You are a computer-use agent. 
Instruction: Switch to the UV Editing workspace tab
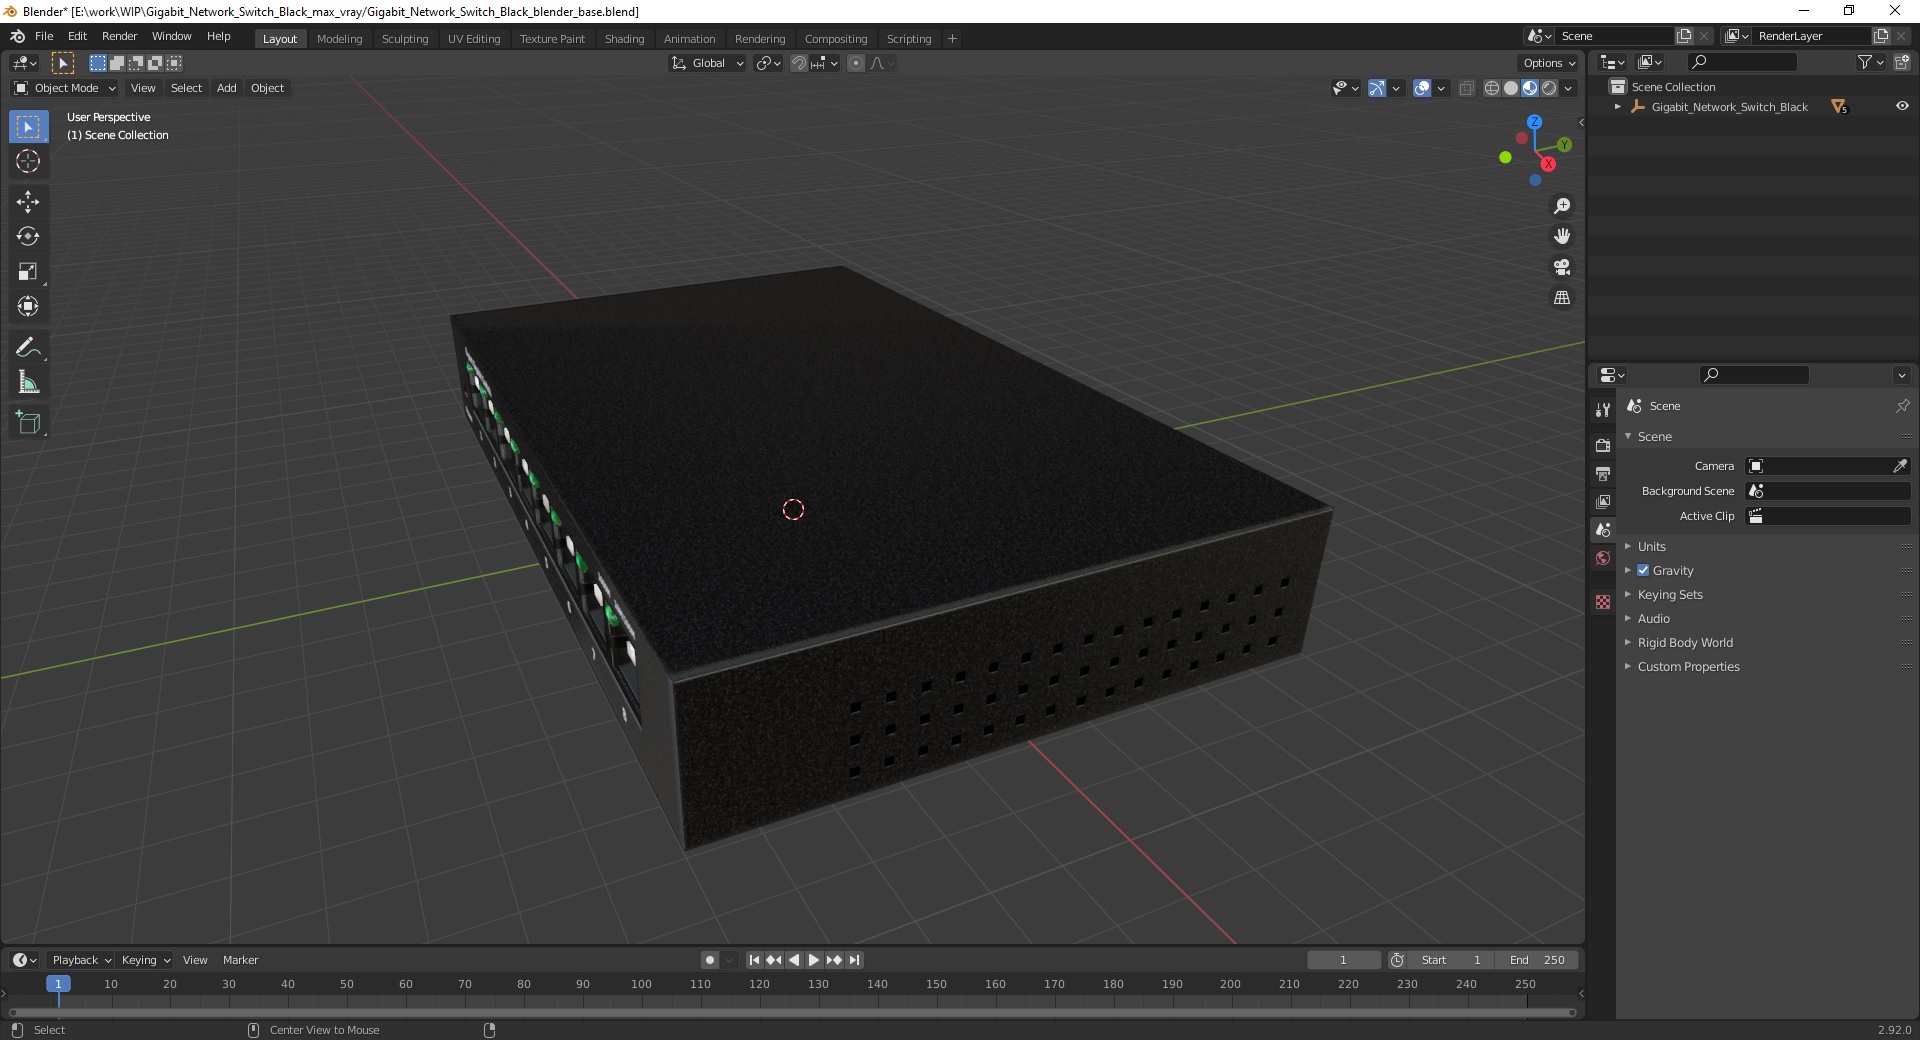pyautogui.click(x=474, y=39)
